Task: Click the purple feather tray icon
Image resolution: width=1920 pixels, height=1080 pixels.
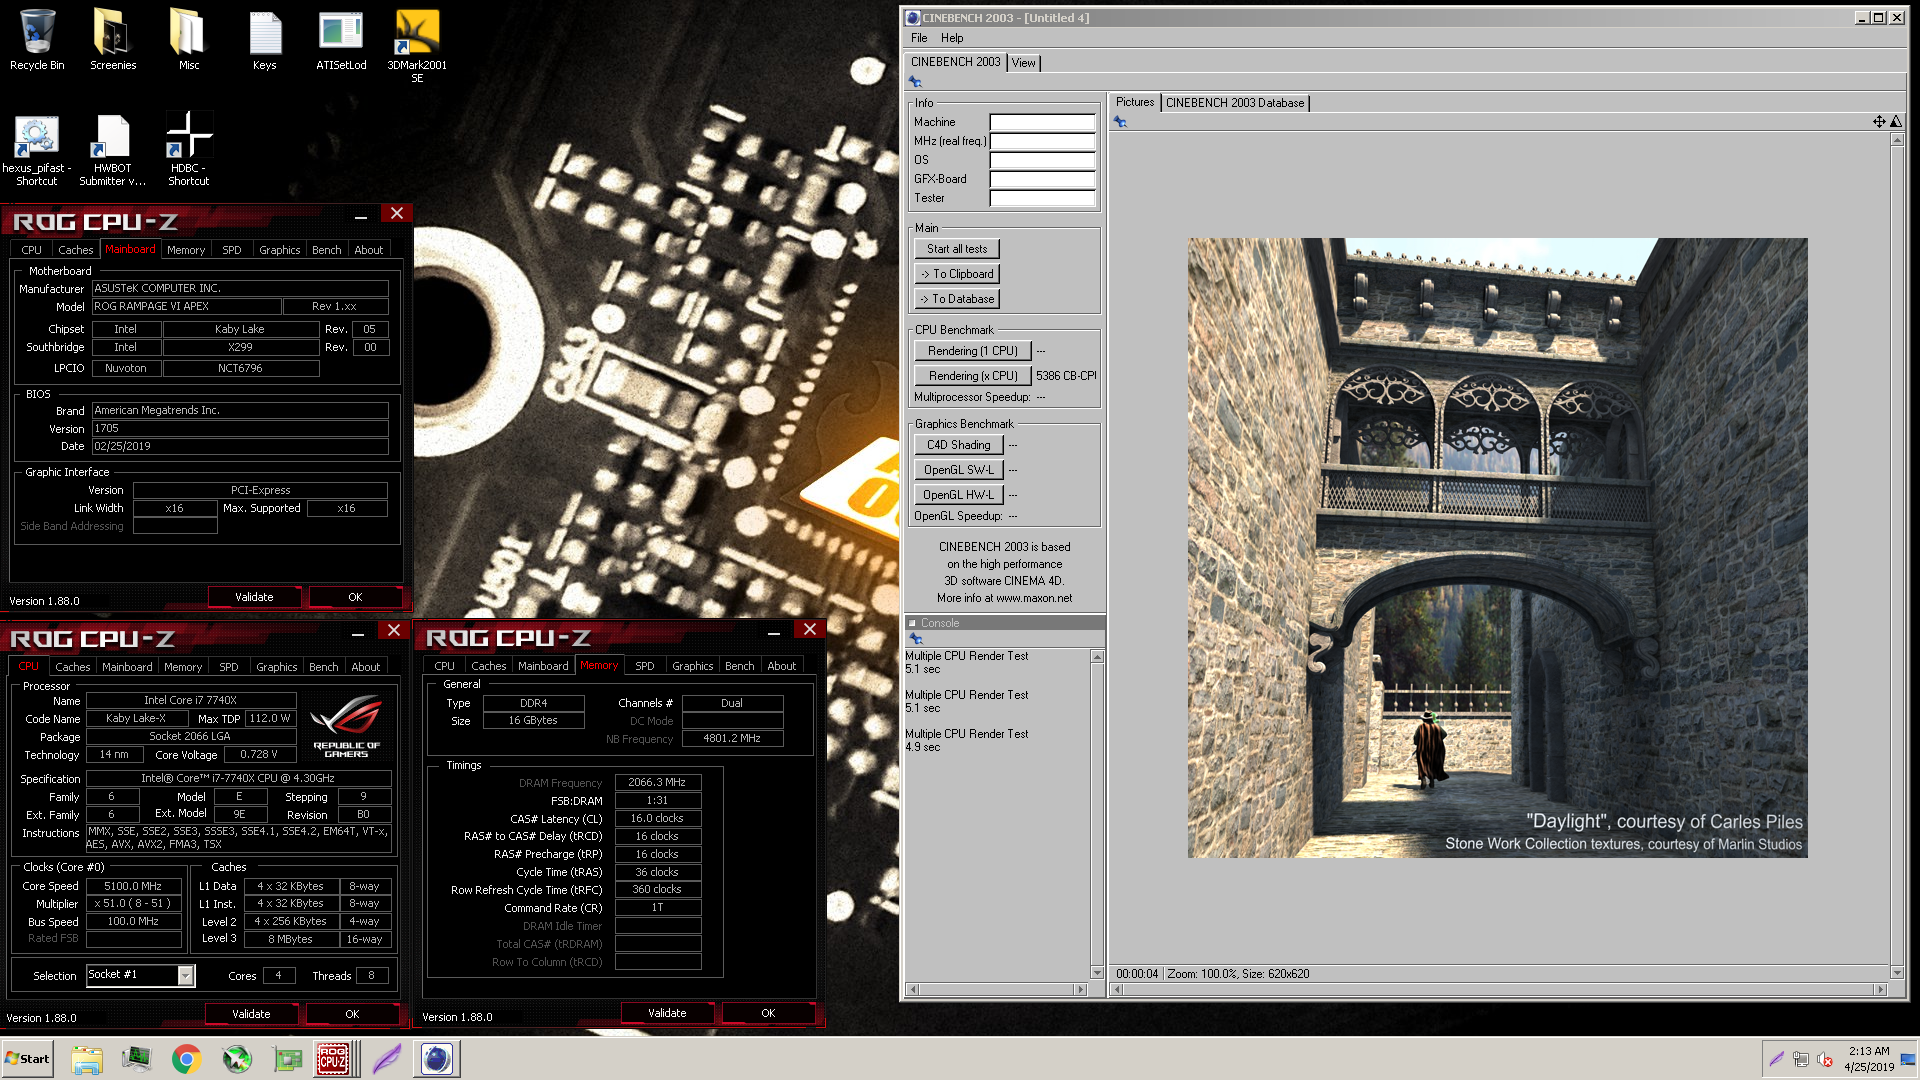Action: 1777,1060
